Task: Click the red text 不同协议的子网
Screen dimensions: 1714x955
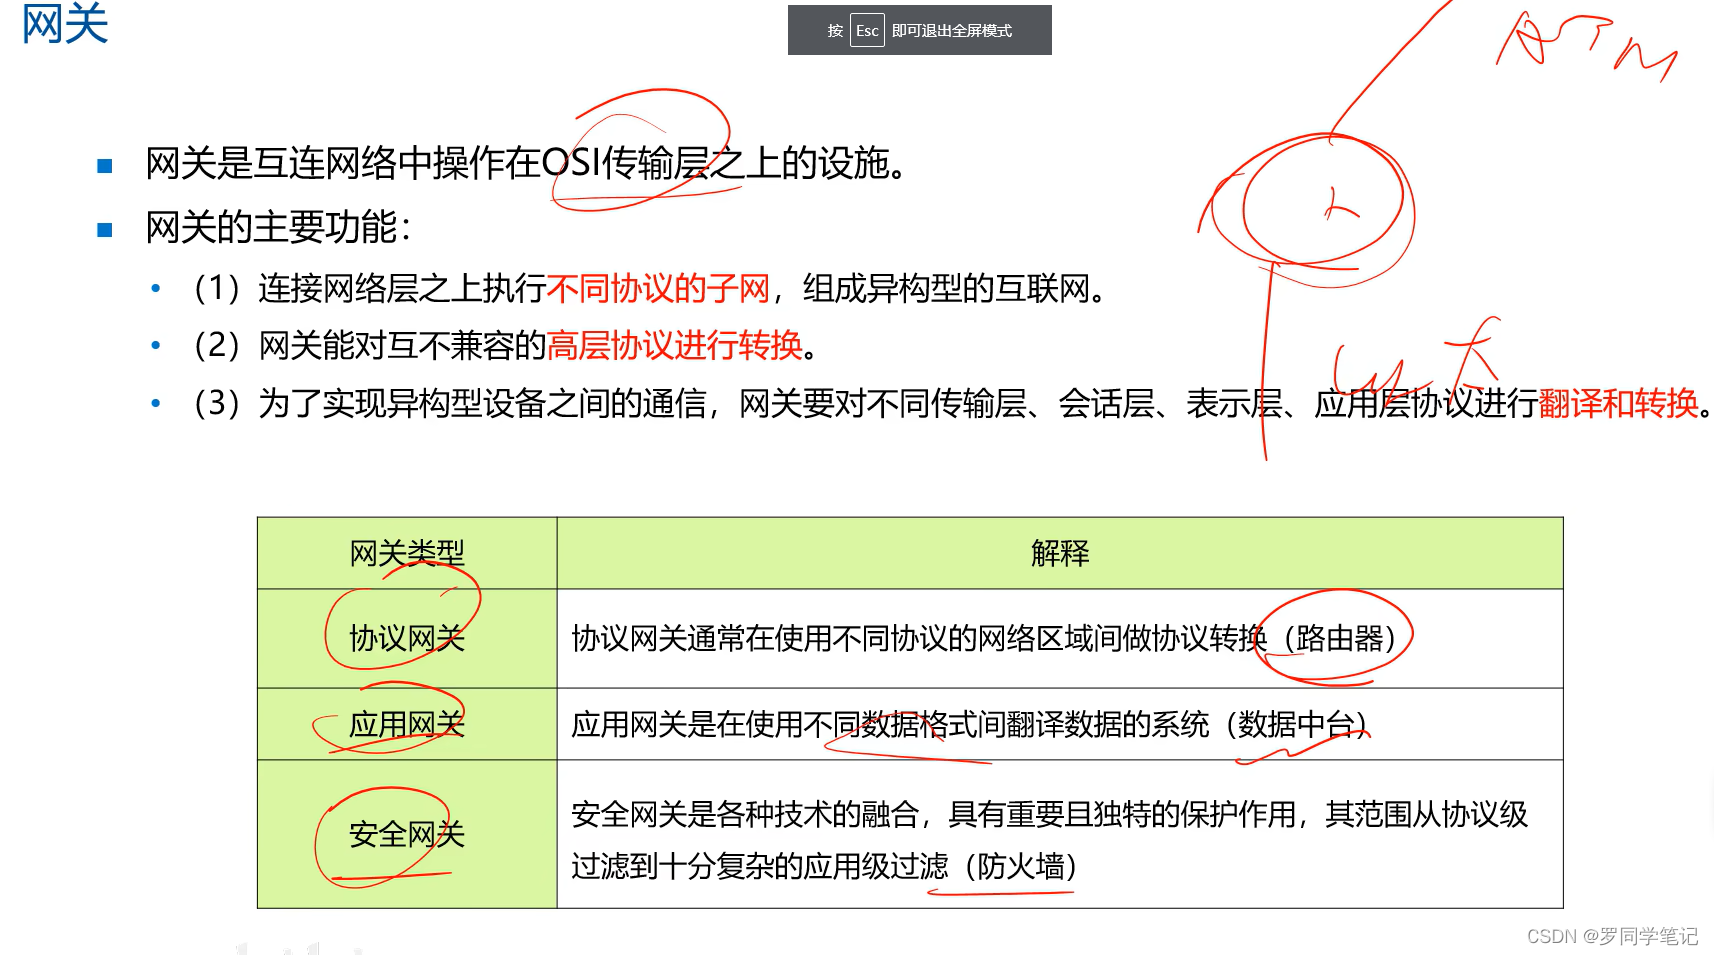Action: pyautogui.click(x=658, y=289)
